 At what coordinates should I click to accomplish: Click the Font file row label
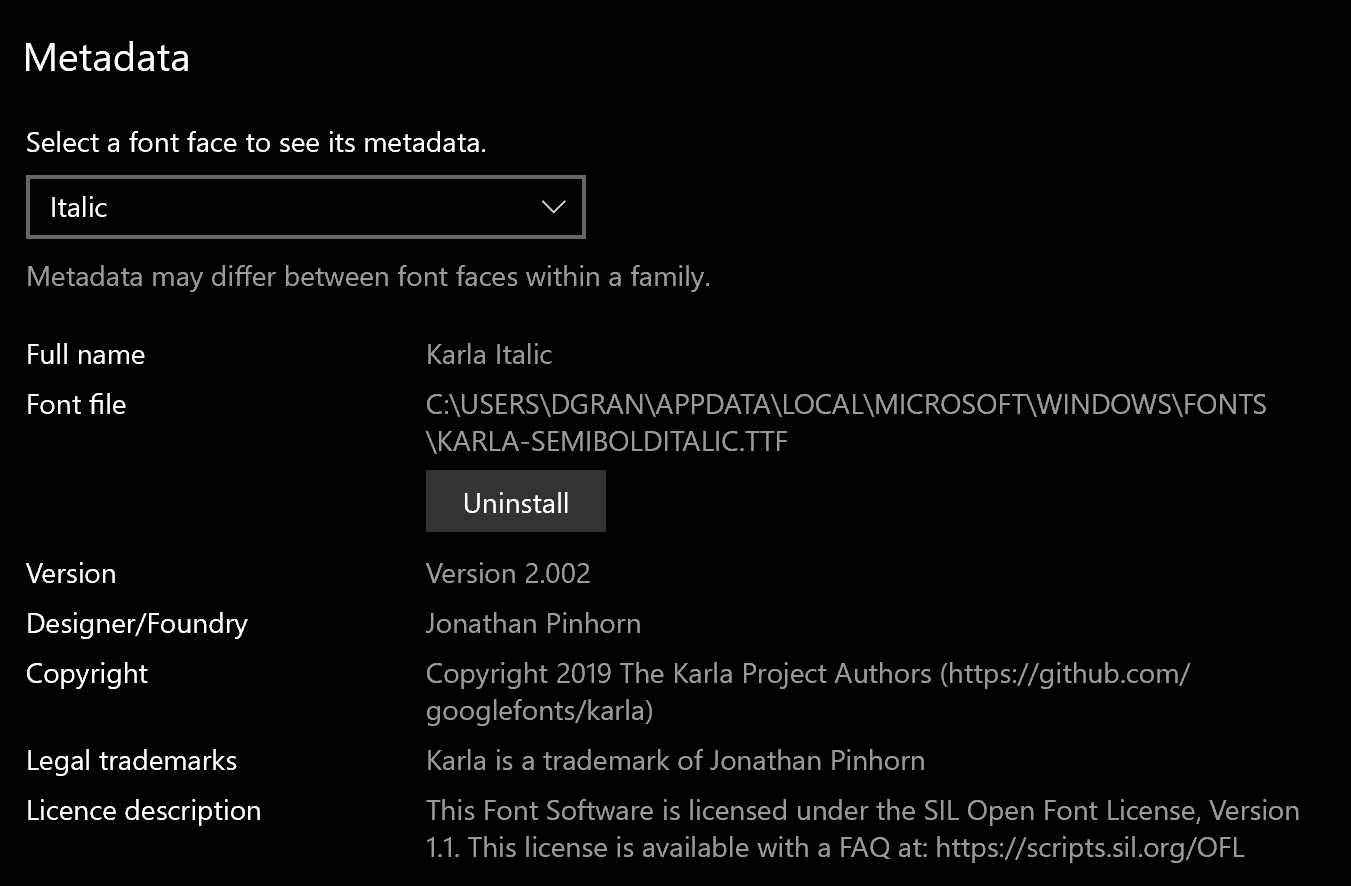tap(76, 404)
